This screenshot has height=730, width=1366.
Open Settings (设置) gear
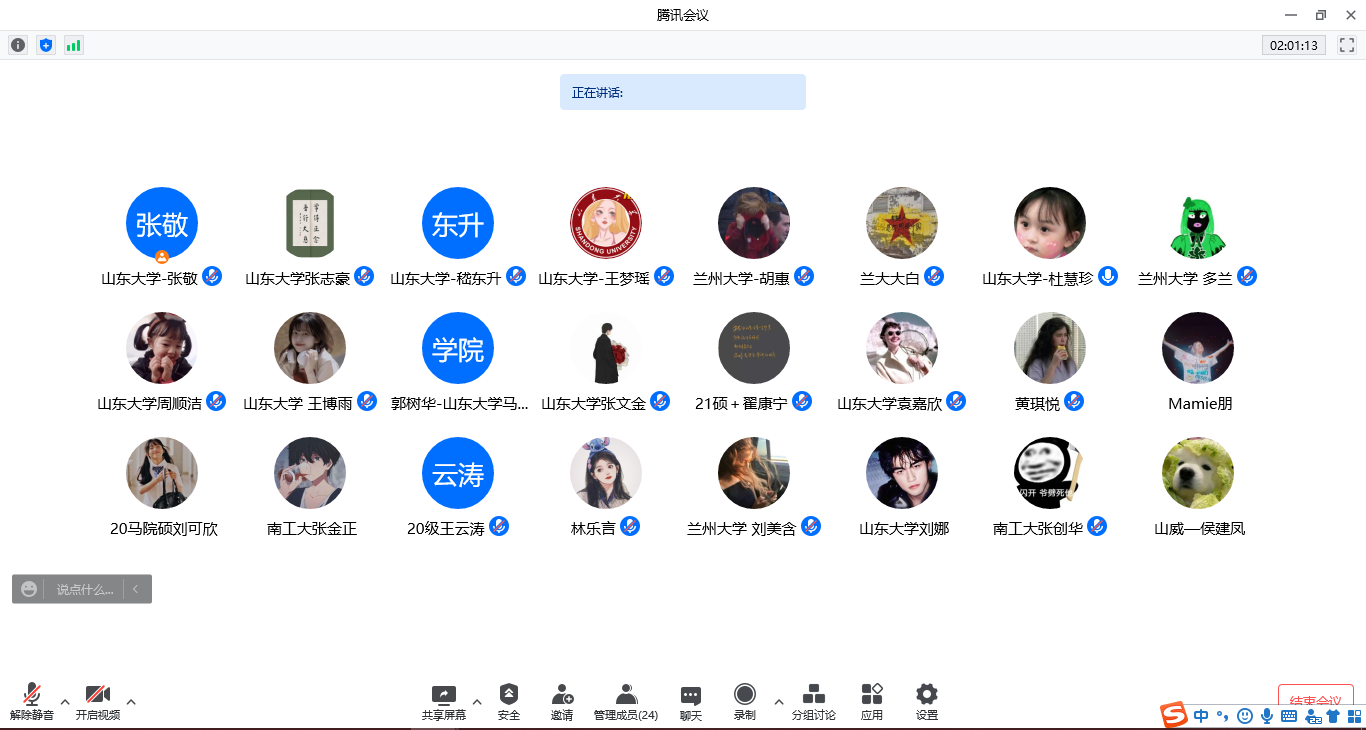pos(927,701)
